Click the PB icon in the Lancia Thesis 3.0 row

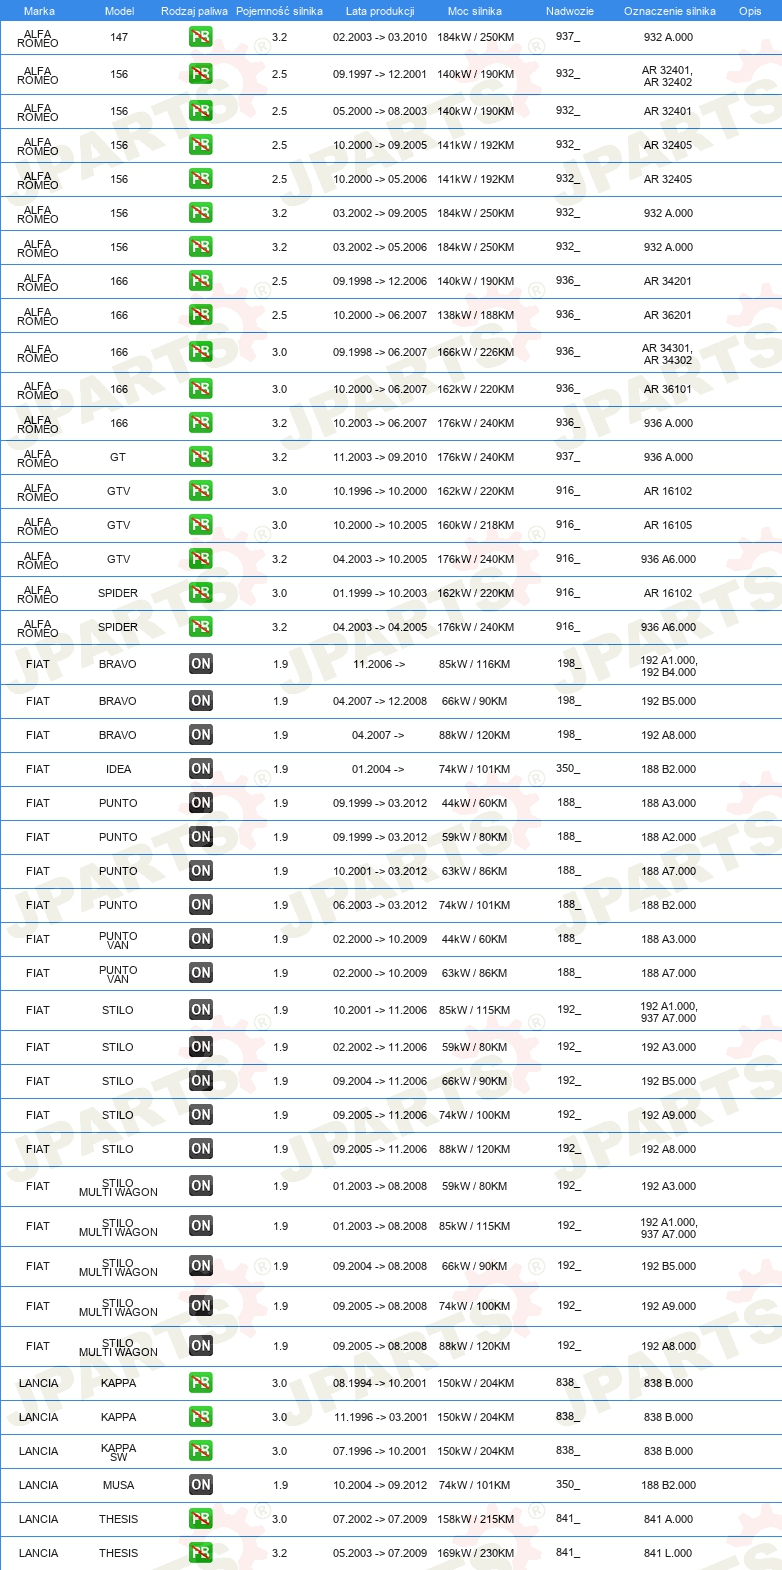click(x=201, y=1519)
